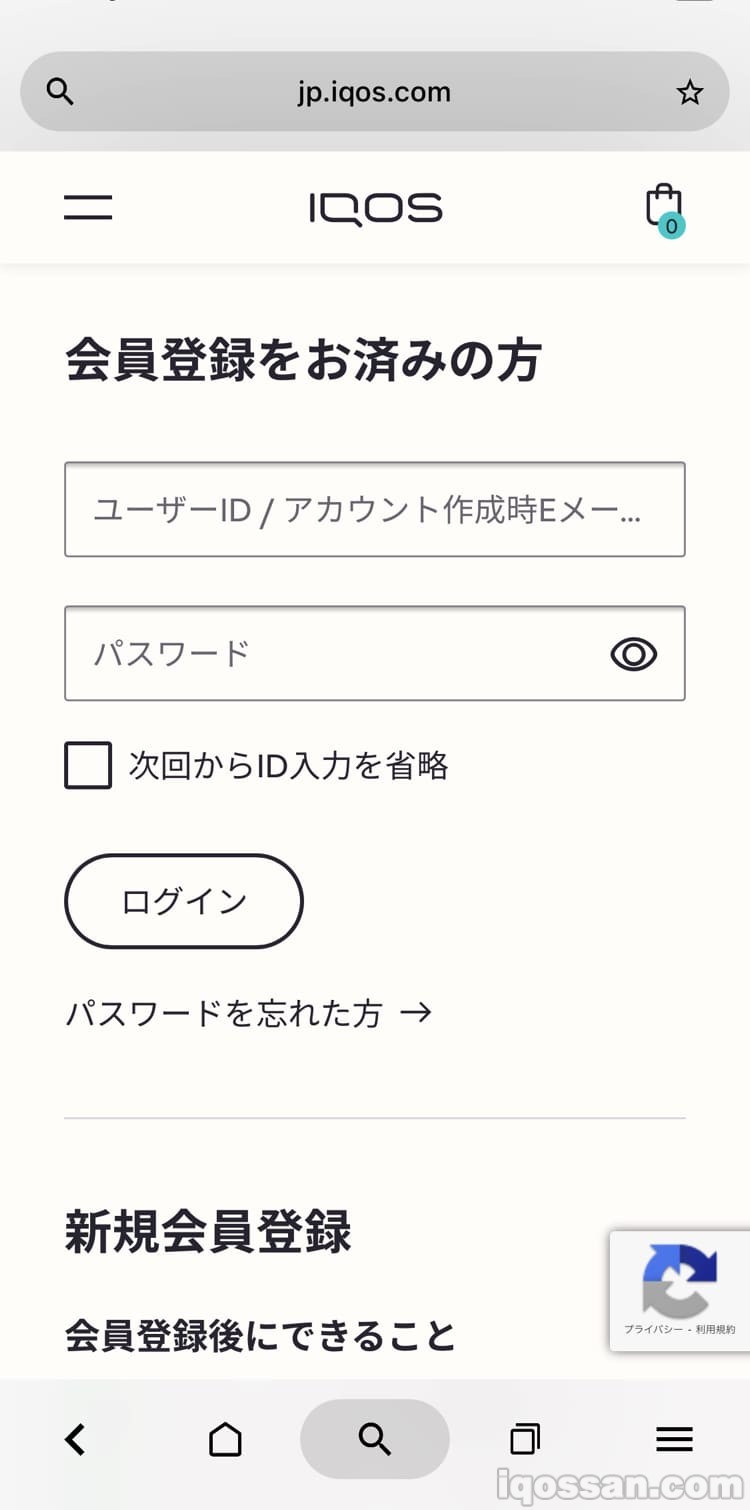Open the browser tabs switcher
Screen dimensions: 750x1510
[525, 1439]
